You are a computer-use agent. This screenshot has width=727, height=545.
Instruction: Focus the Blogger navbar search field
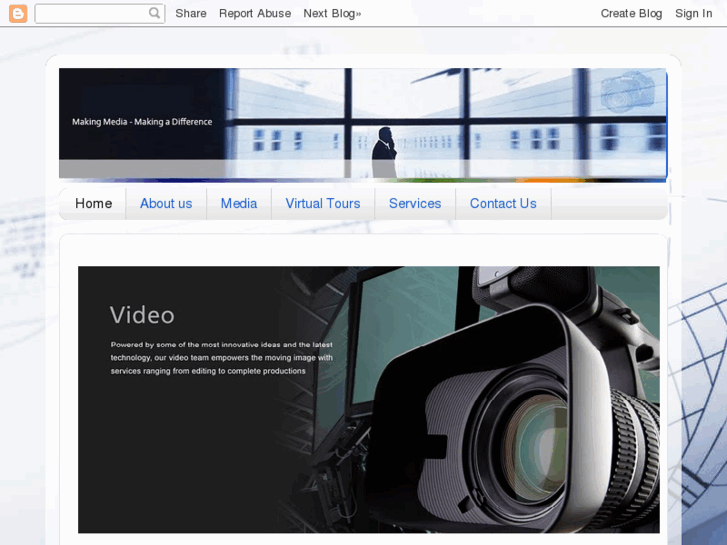[x=100, y=13]
